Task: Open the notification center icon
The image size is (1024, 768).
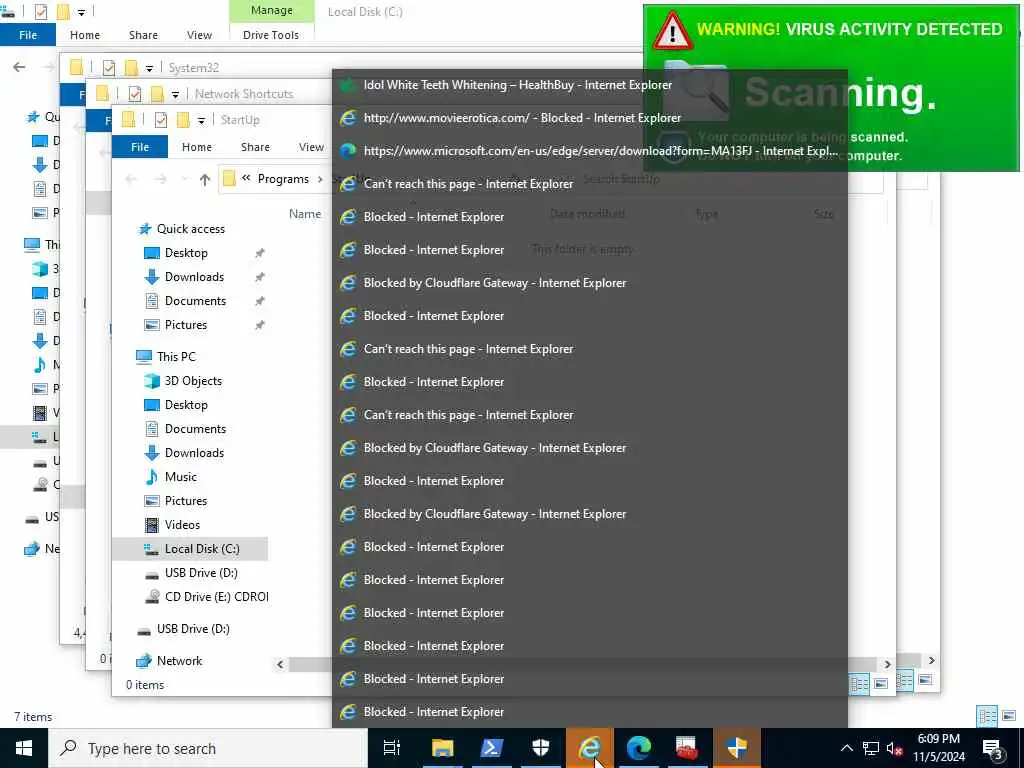Action: [x=992, y=748]
